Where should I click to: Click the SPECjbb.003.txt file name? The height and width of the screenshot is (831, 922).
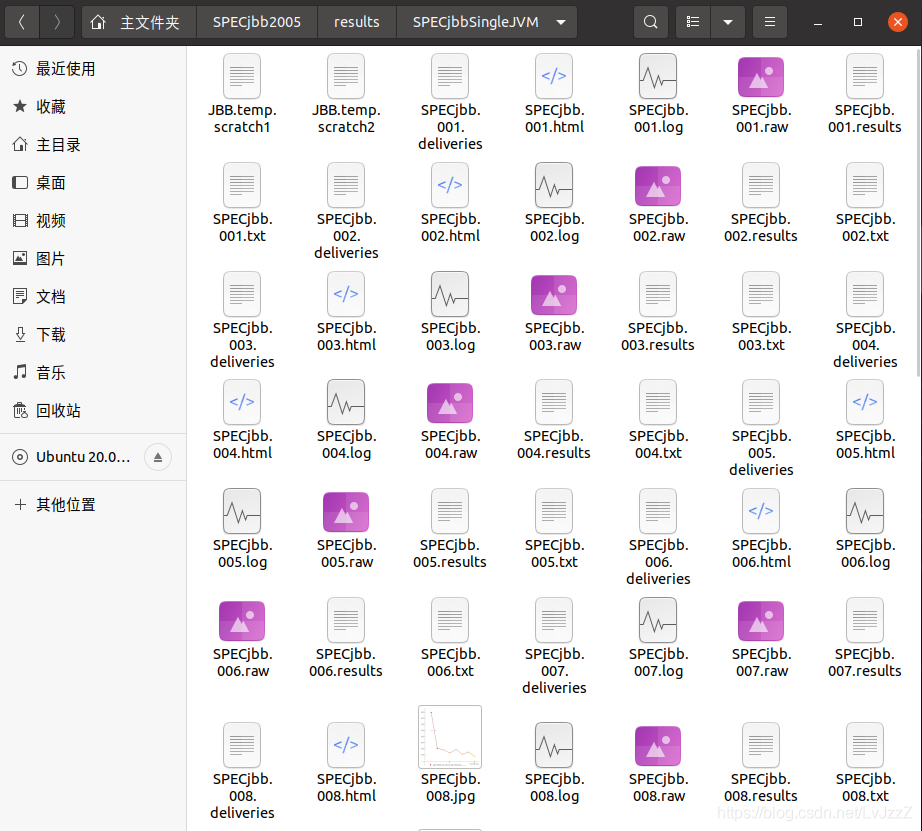[761, 336]
